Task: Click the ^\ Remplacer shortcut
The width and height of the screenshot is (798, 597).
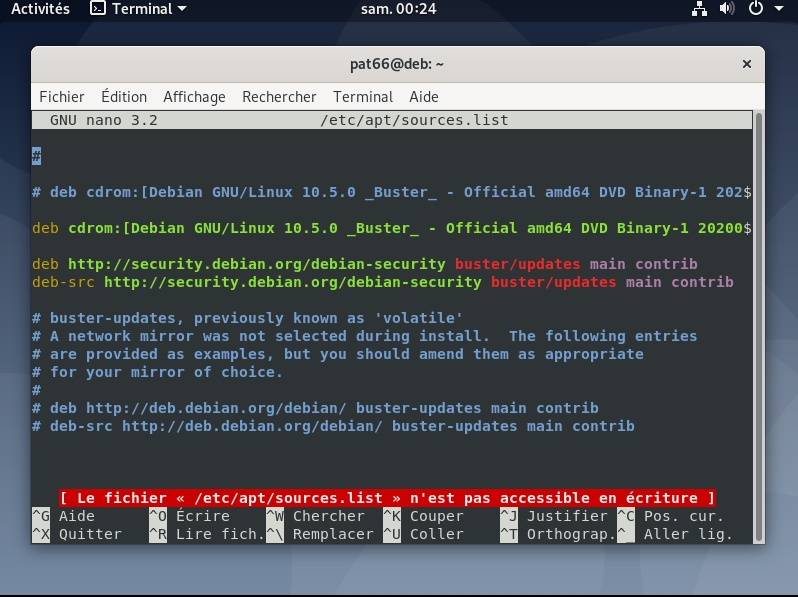Action: [320, 534]
